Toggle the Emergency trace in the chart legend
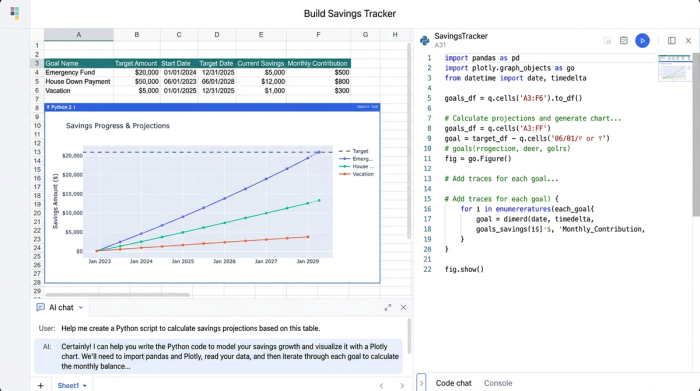The height and width of the screenshot is (391, 700). pos(356,159)
